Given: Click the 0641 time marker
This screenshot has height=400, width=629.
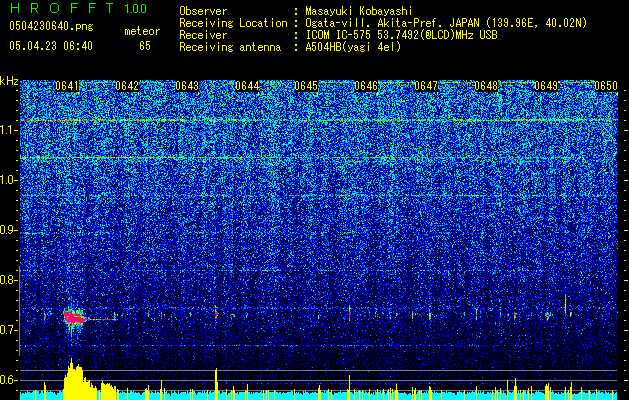Looking at the screenshot, I should click(67, 86).
